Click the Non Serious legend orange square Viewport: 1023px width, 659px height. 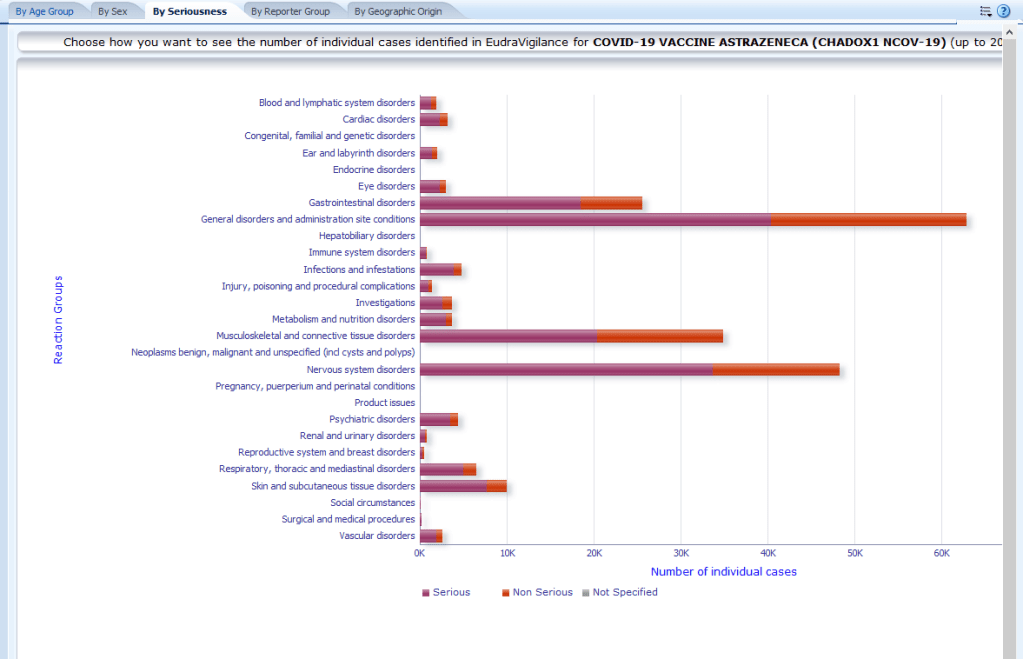point(506,593)
